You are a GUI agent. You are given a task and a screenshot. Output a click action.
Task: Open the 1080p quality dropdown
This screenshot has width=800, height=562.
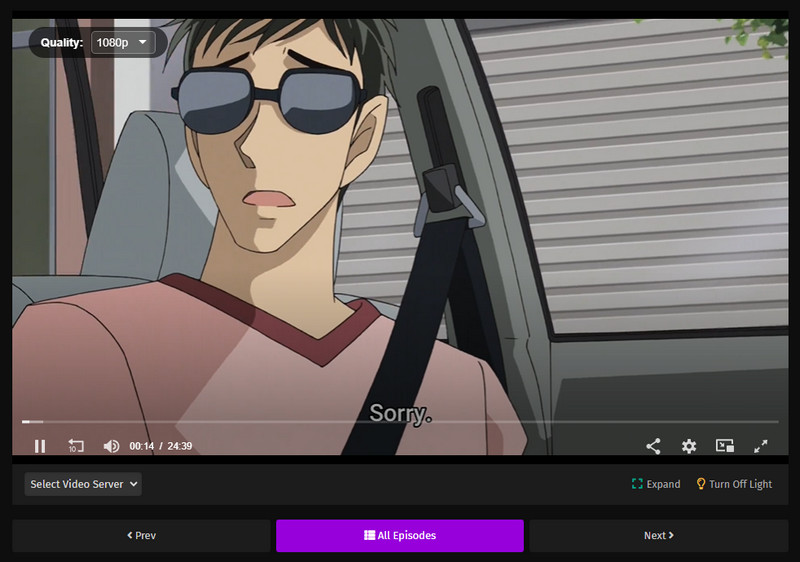click(x=122, y=42)
